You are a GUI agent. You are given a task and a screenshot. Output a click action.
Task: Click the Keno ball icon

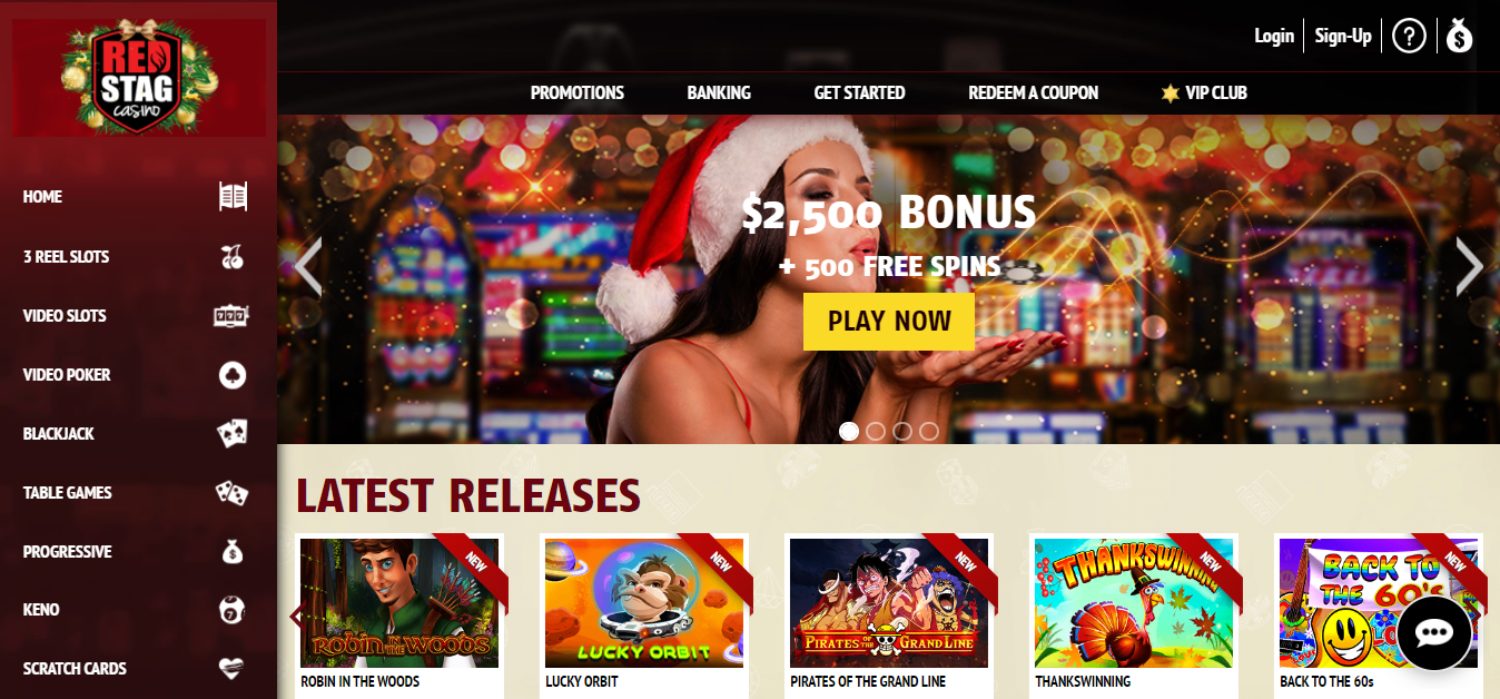click(232, 609)
